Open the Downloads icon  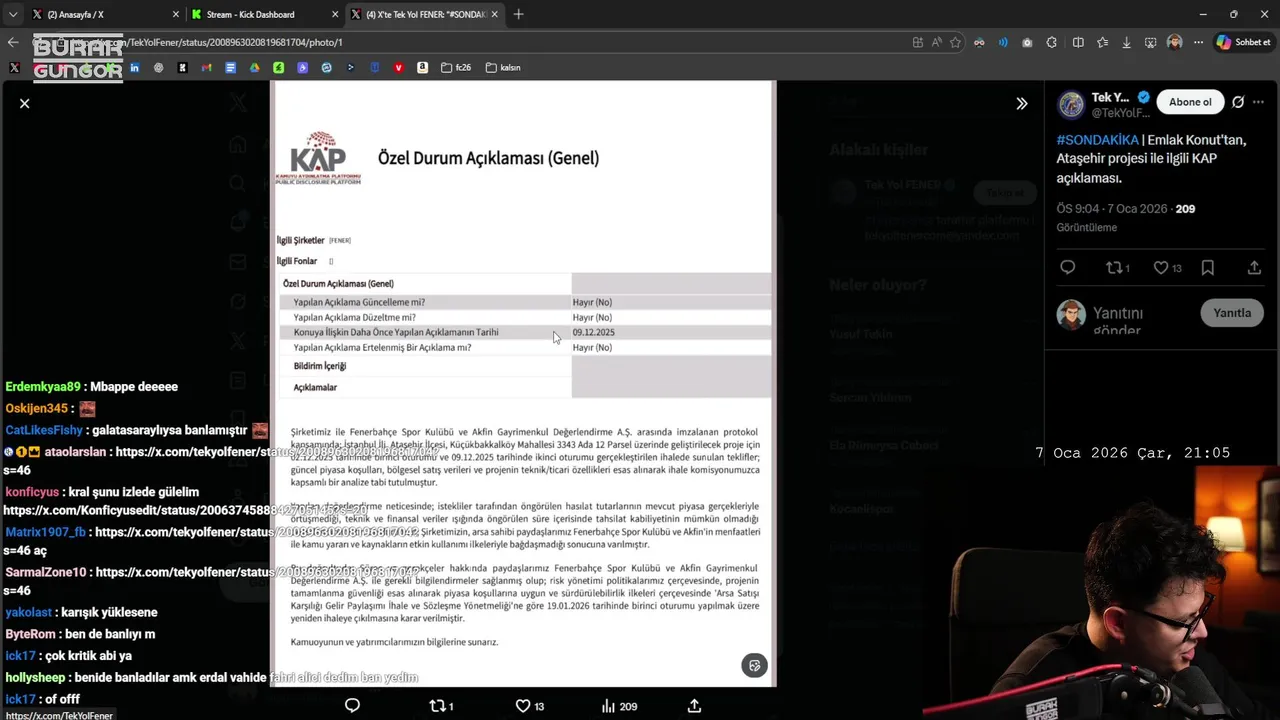click(x=1127, y=42)
